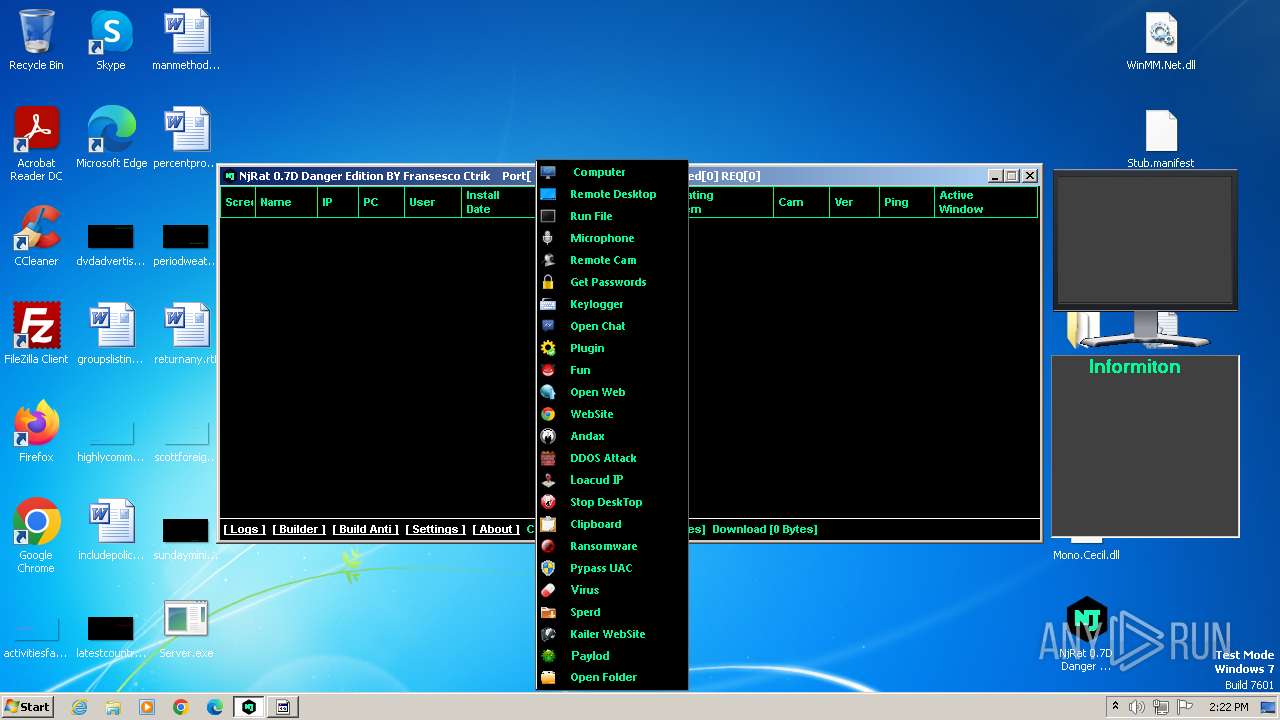
Task: Click the PC column header
Action: tap(382, 202)
